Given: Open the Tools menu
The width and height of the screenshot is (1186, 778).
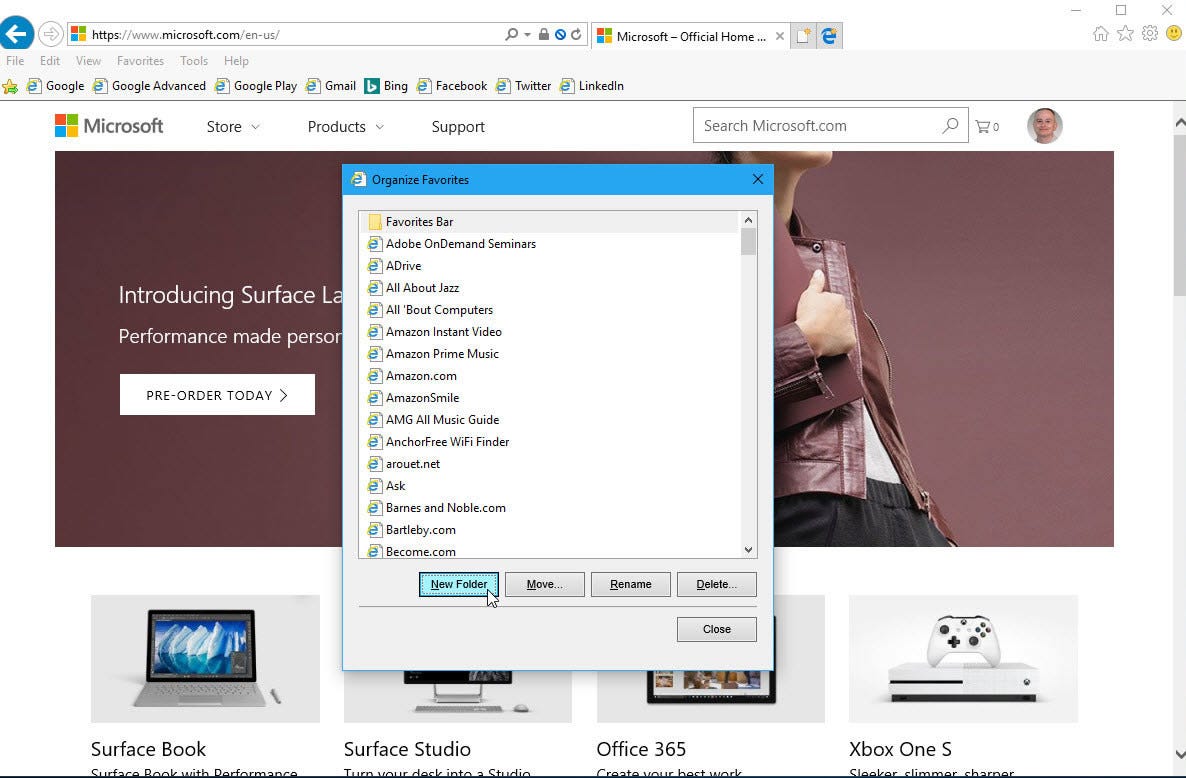Looking at the screenshot, I should 193,61.
